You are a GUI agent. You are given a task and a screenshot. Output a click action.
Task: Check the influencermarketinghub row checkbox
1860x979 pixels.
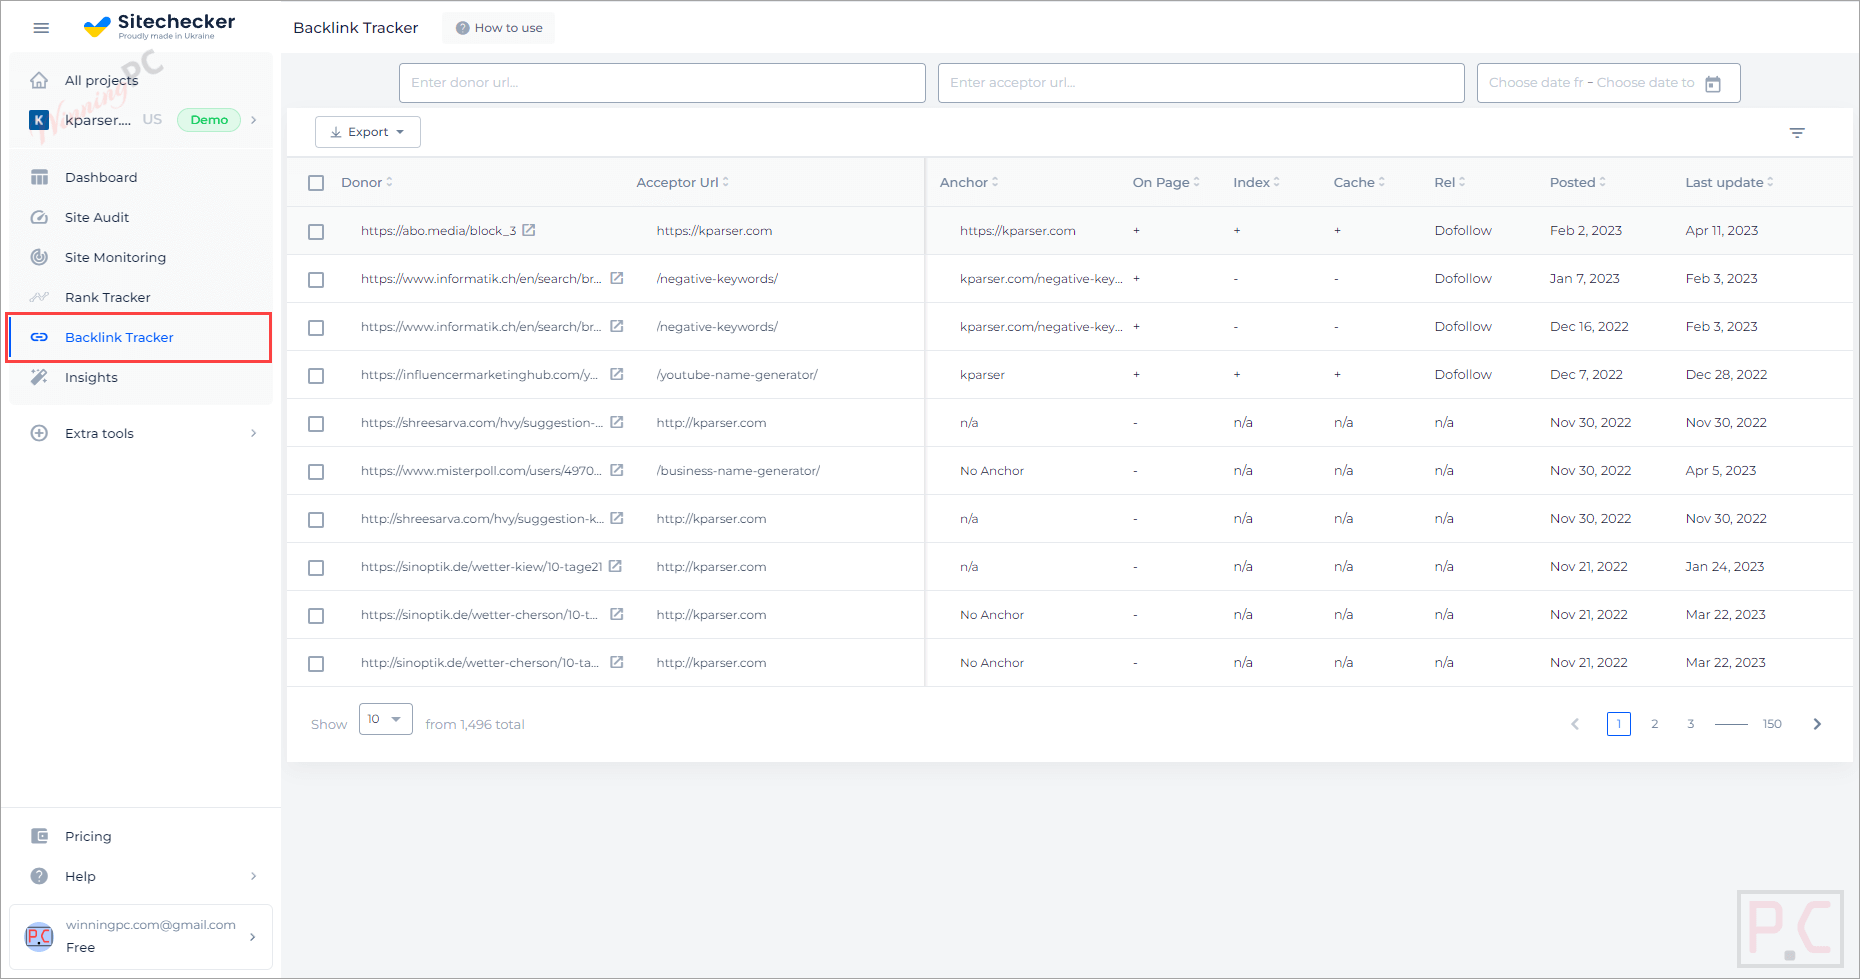[x=316, y=376]
